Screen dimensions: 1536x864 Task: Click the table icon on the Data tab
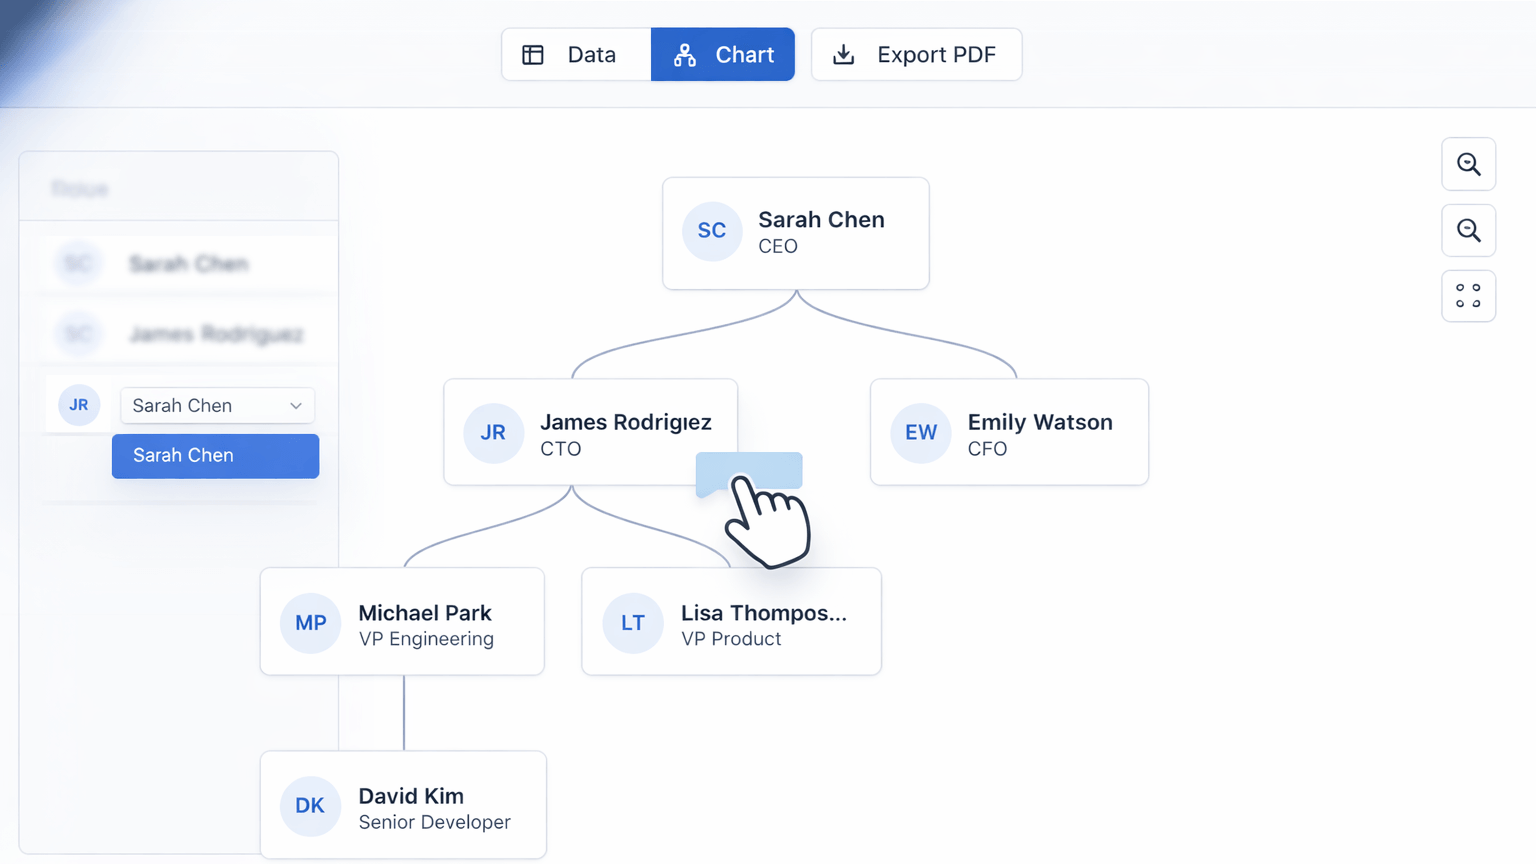[x=533, y=54]
